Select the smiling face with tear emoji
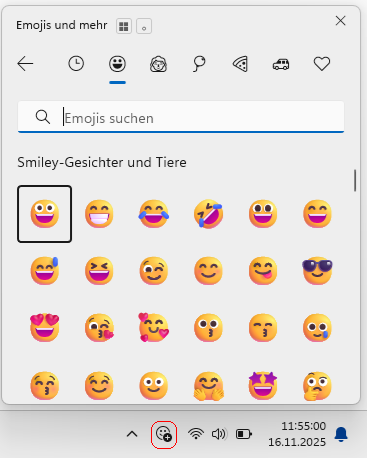The width and height of the screenshot is (367, 458). click(x=317, y=328)
